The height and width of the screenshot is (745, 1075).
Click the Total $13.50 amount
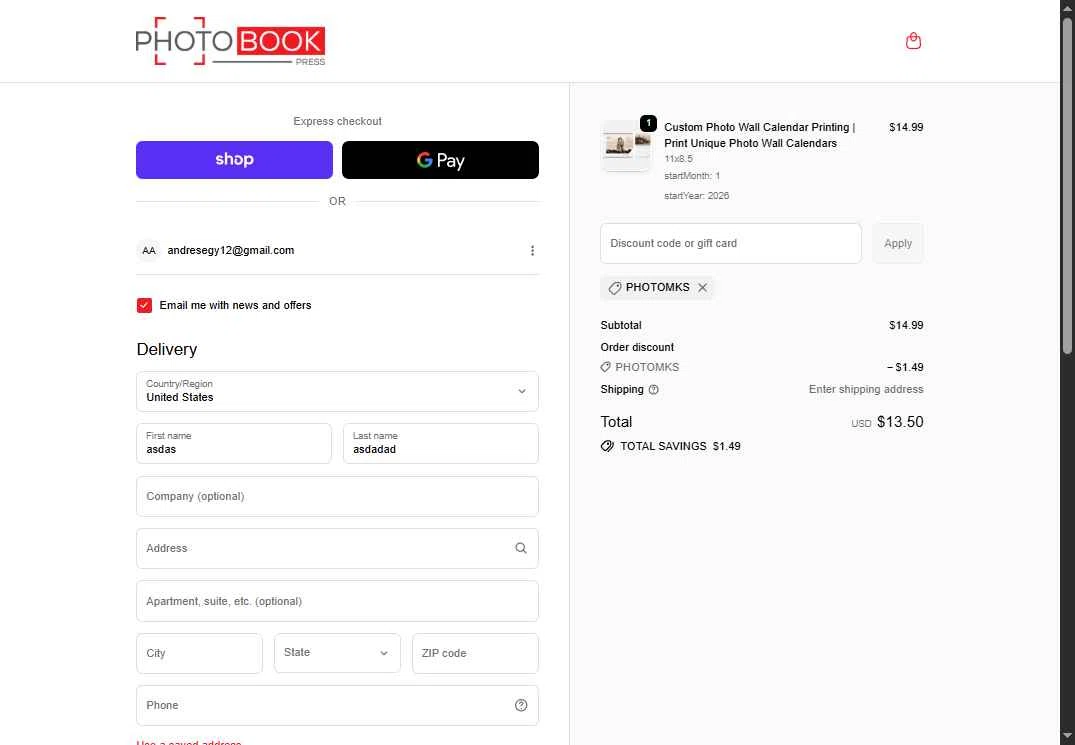tap(899, 422)
